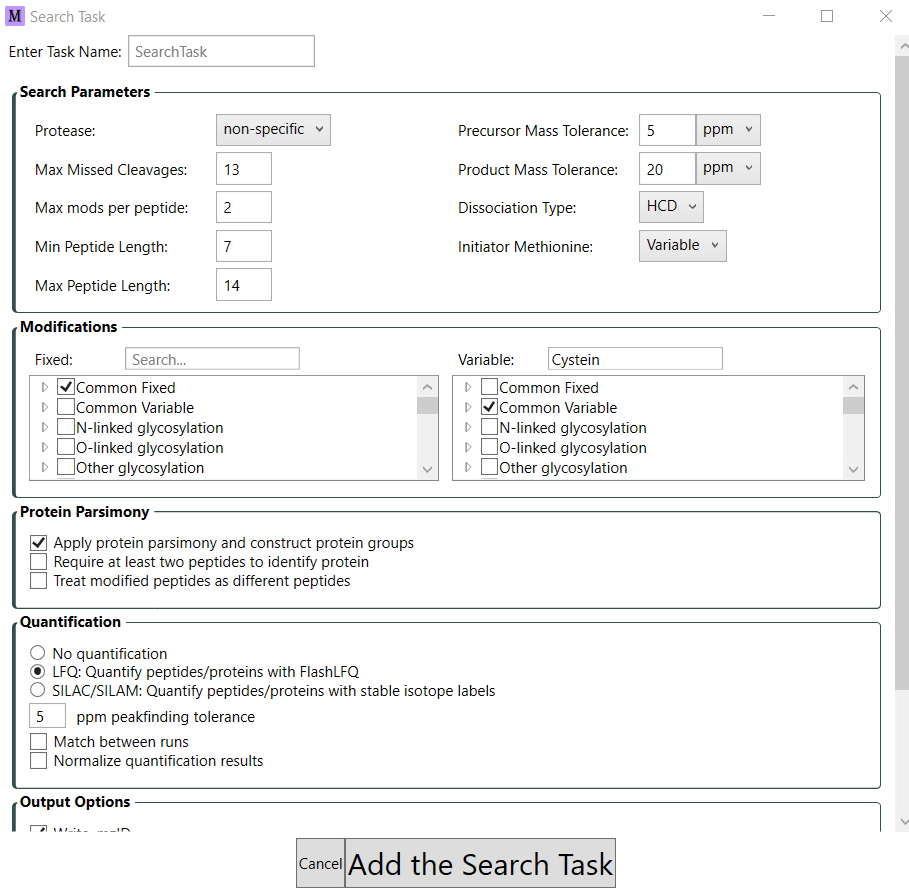Enable Treat modified peptides as different peptides
Image resolution: width=909 pixels, height=894 pixels.
point(37,580)
